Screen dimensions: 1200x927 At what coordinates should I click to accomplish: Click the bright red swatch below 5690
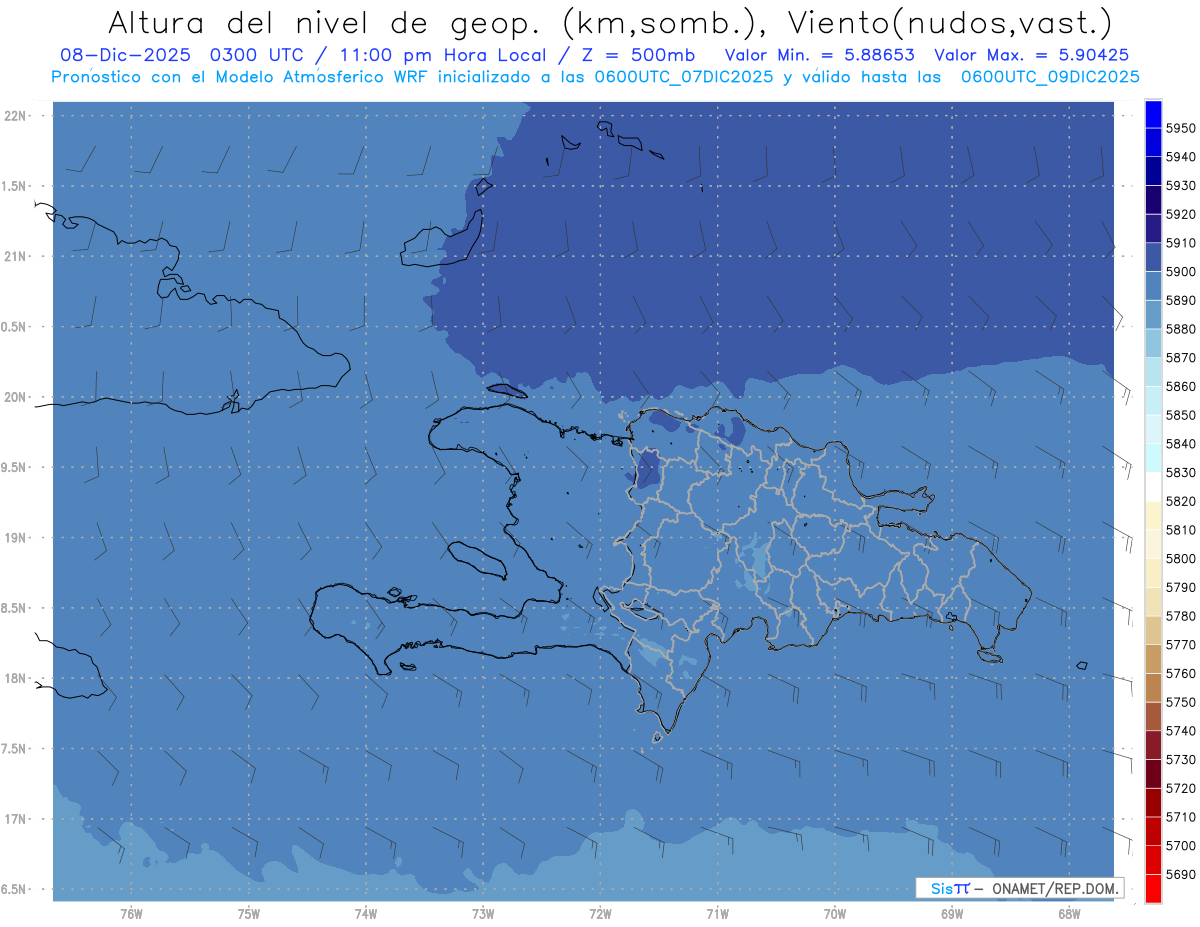coord(1153,889)
